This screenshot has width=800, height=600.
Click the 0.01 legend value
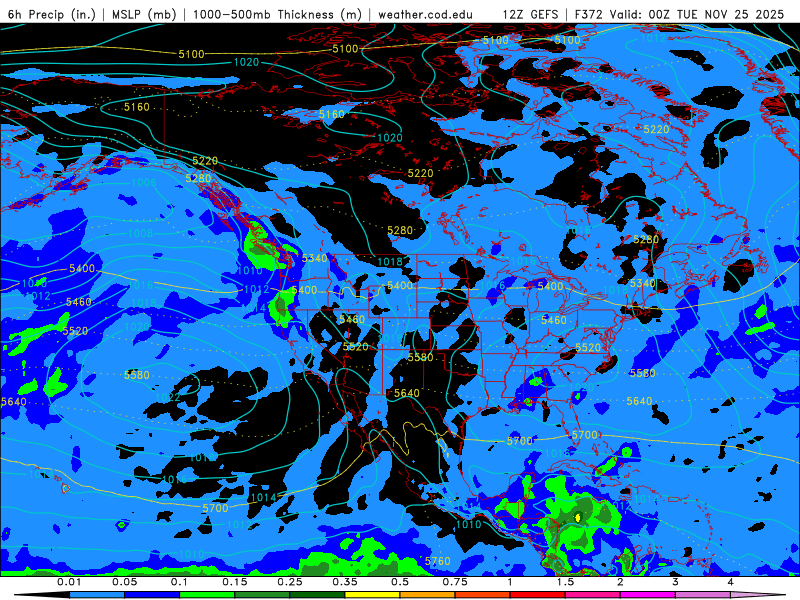(69, 582)
